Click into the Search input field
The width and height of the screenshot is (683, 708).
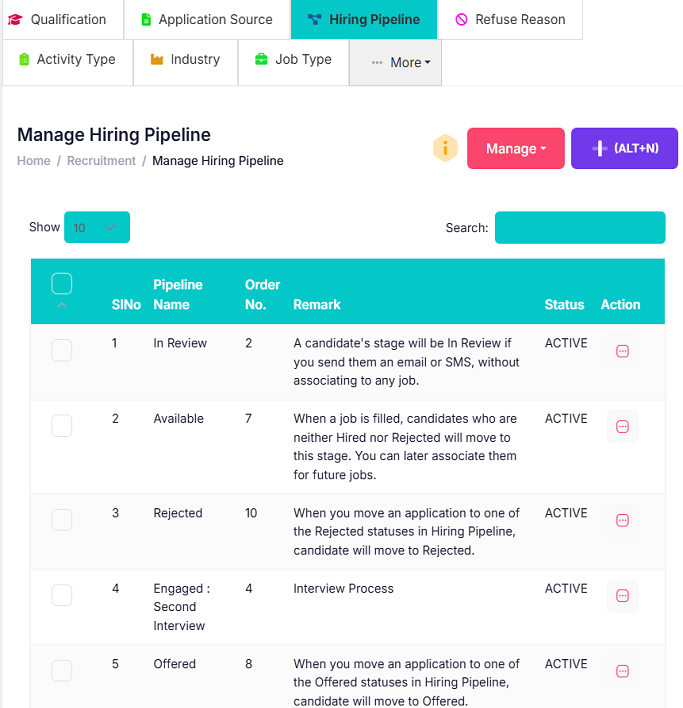pyautogui.click(x=580, y=228)
